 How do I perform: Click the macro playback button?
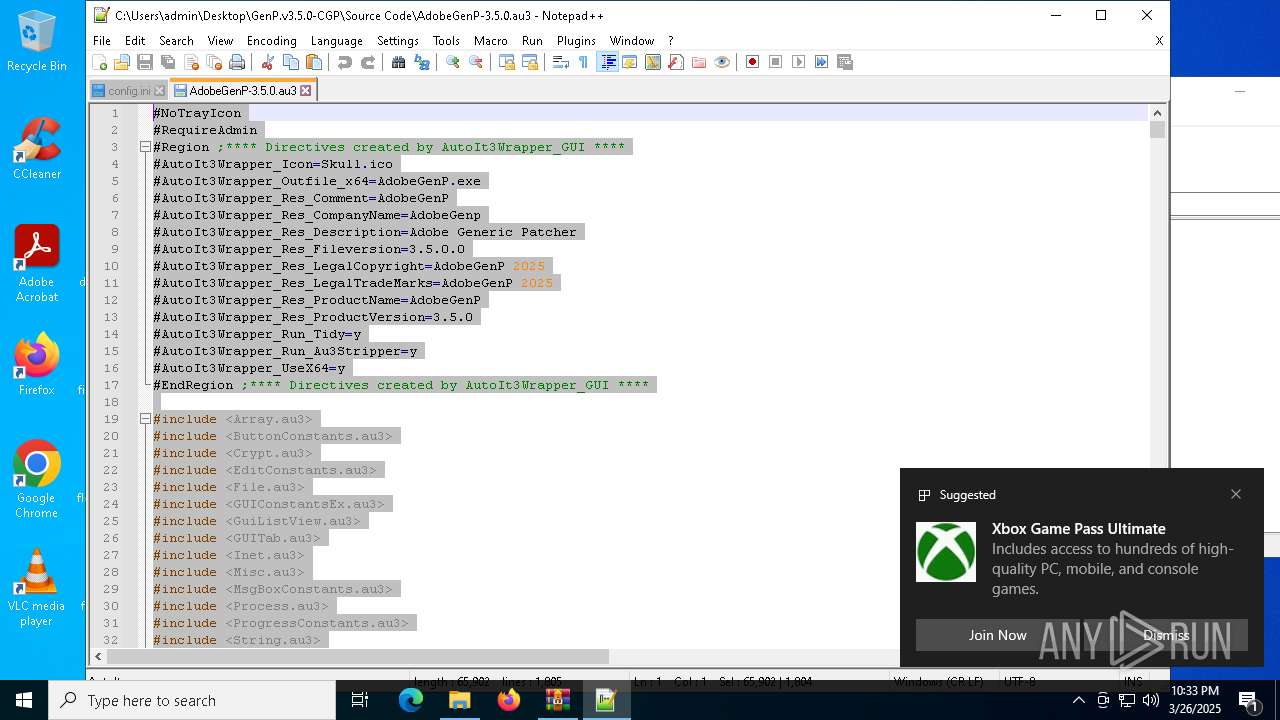click(x=799, y=62)
